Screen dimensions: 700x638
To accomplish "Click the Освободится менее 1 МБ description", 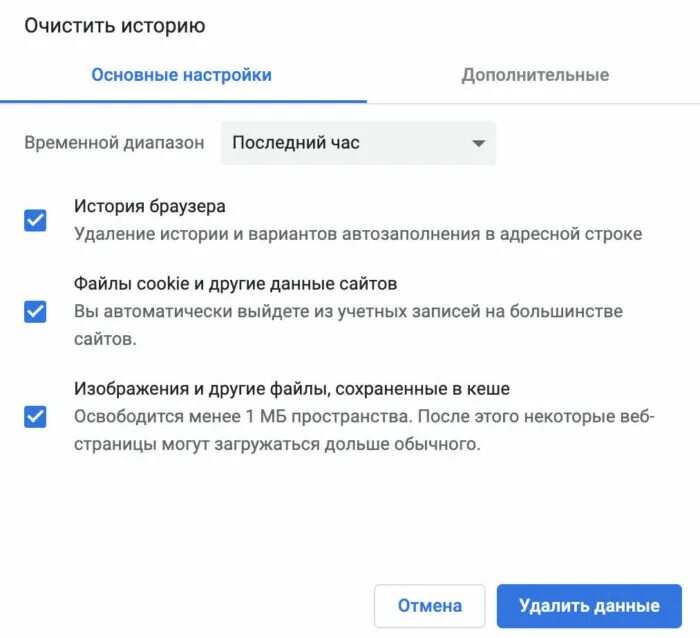I will (x=364, y=416).
